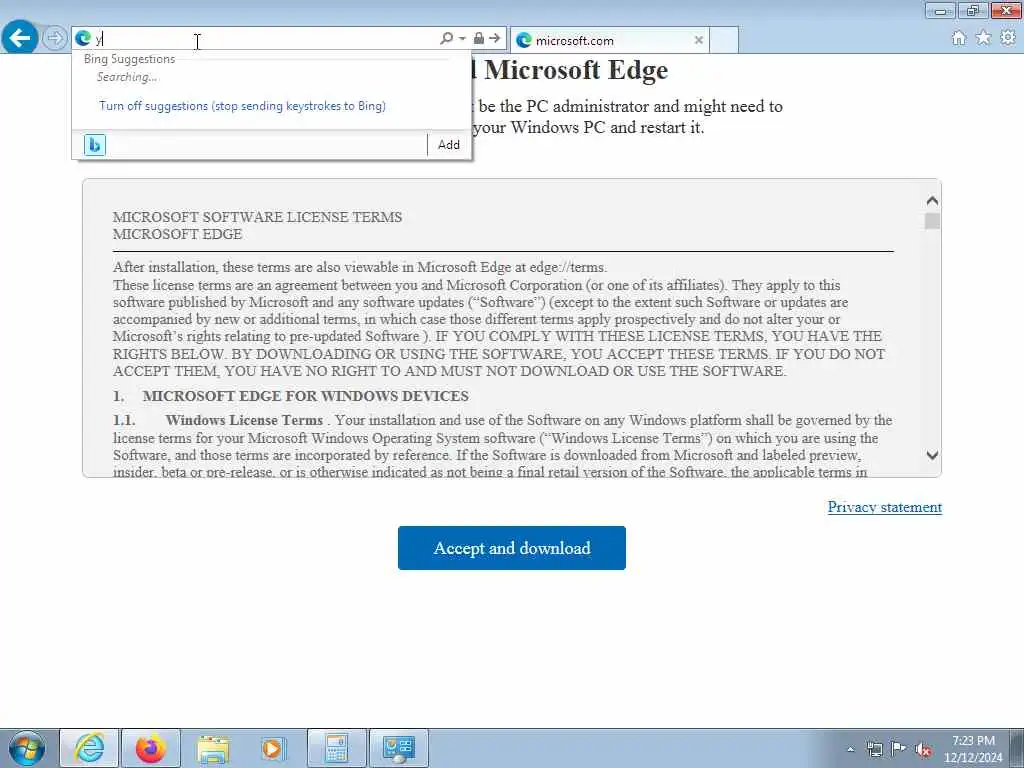This screenshot has height=768, width=1024.
Task: Open the Calculator taskbar icon
Action: point(336,748)
